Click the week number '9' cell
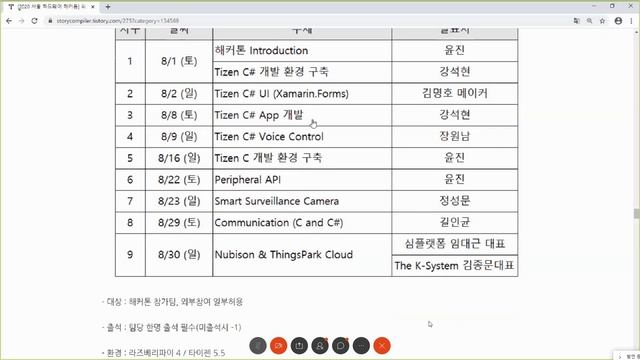640x360 pixels. tap(130, 255)
